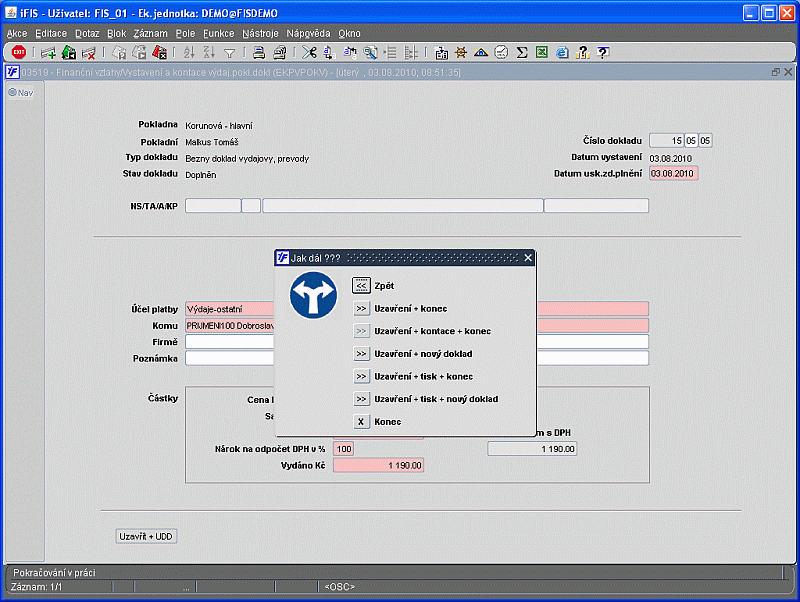
Task: Click the delete record icon with red X
Action: click(x=89, y=52)
